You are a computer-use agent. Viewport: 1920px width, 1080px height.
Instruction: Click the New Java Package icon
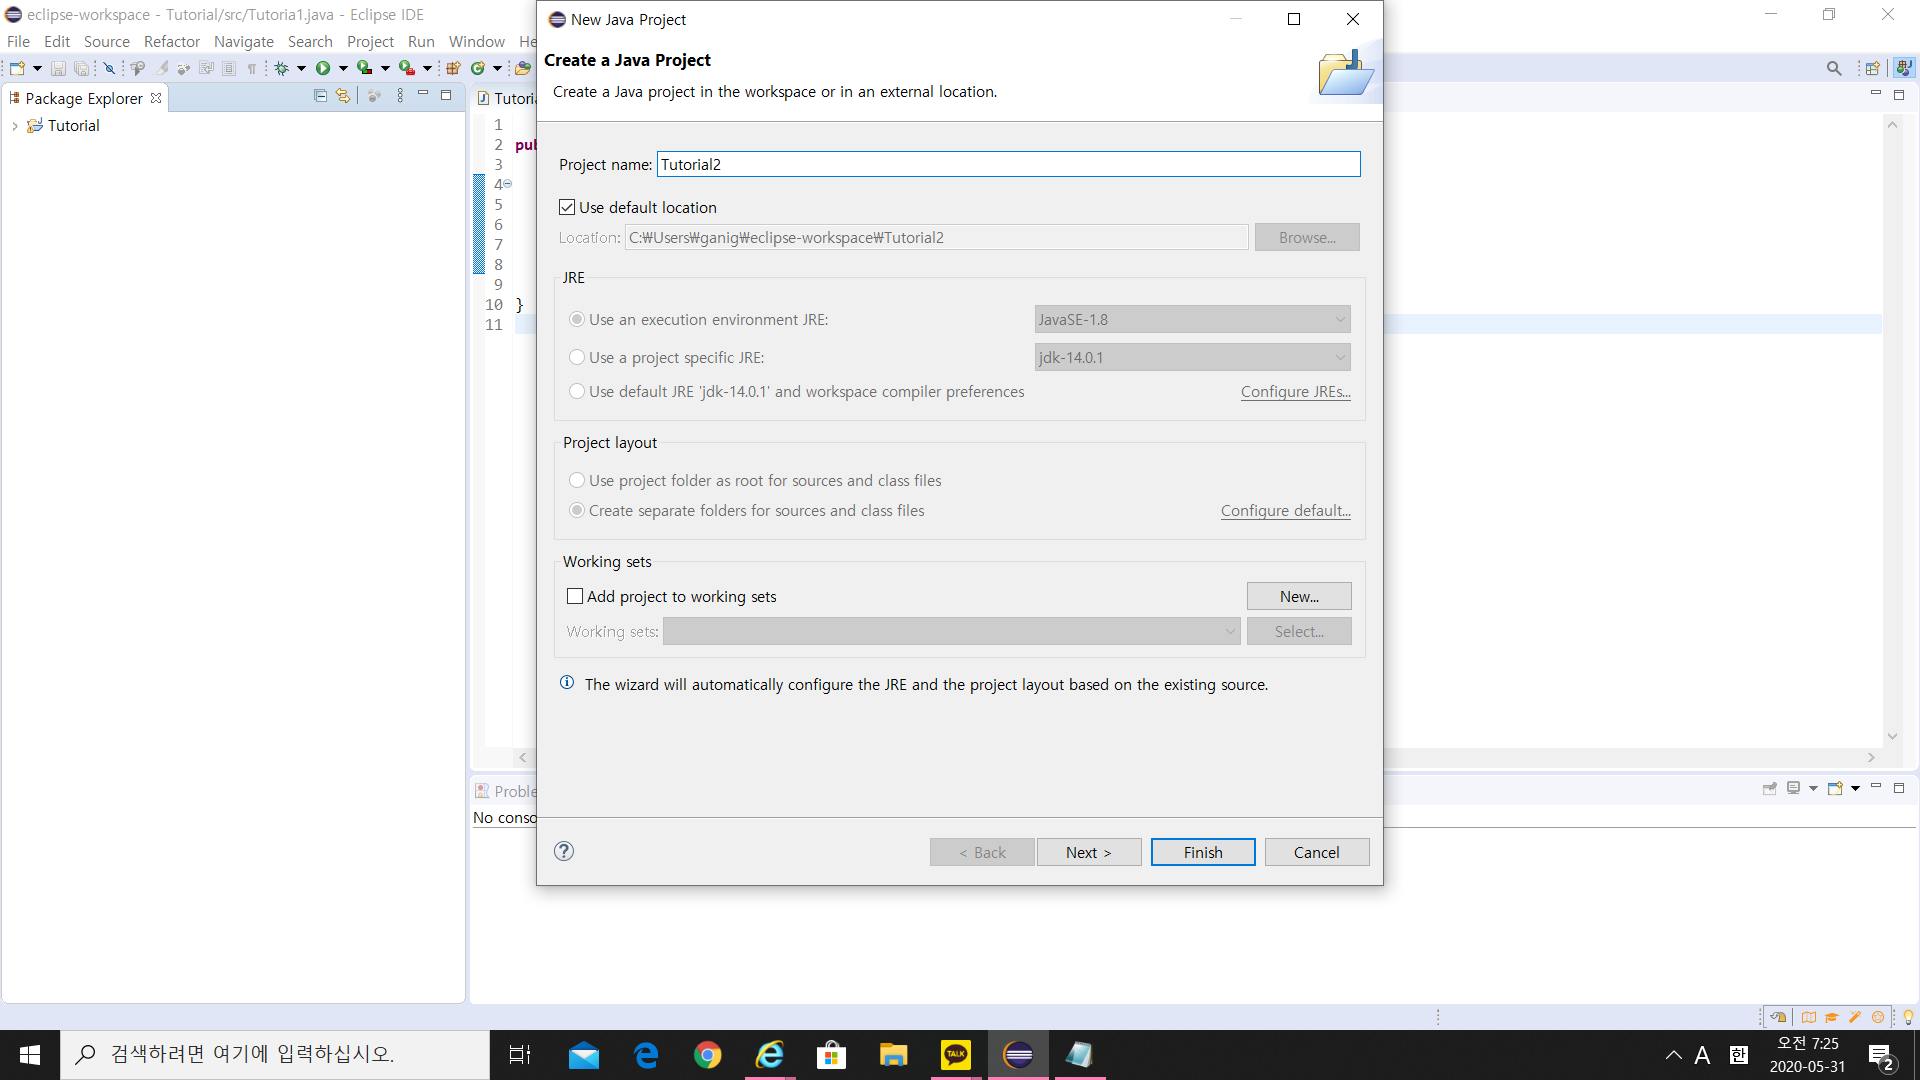click(x=453, y=68)
